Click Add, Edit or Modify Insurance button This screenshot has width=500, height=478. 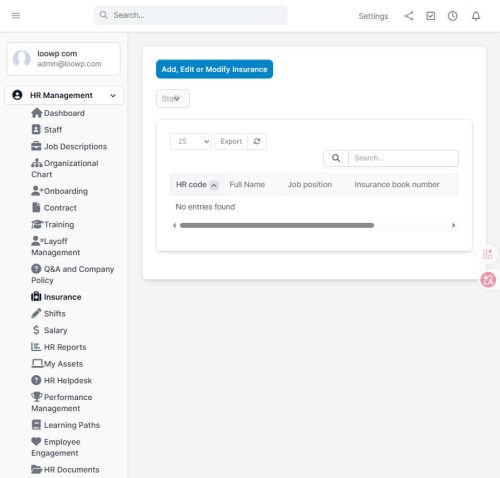pyautogui.click(x=214, y=69)
